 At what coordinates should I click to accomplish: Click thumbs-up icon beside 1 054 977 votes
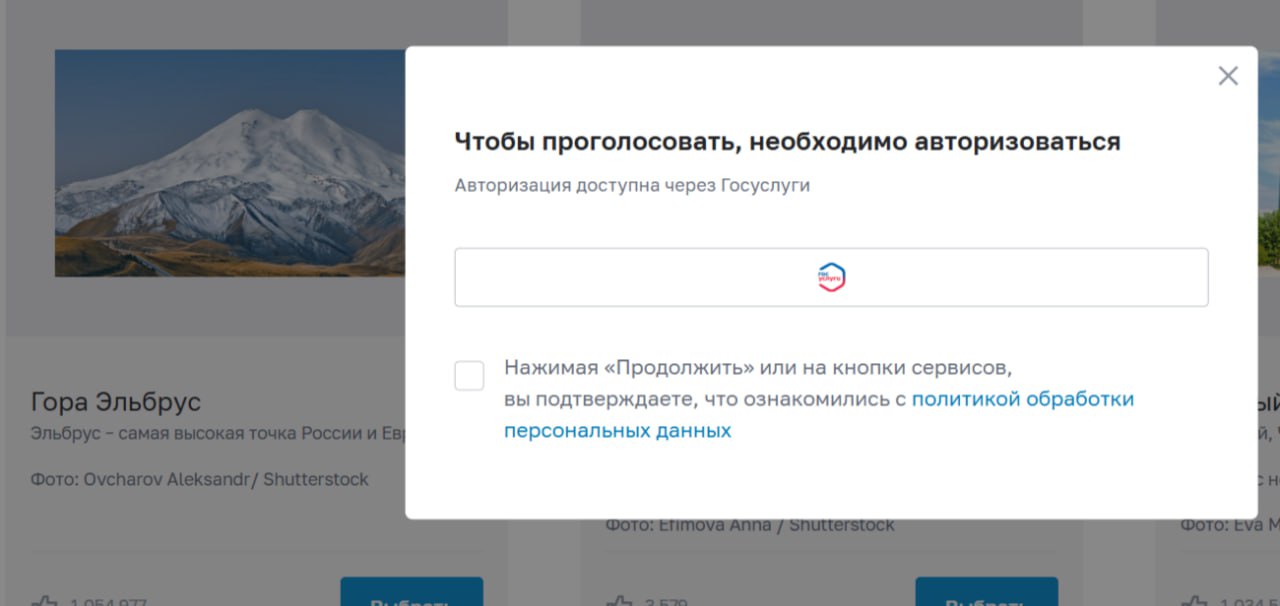[44, 601]
